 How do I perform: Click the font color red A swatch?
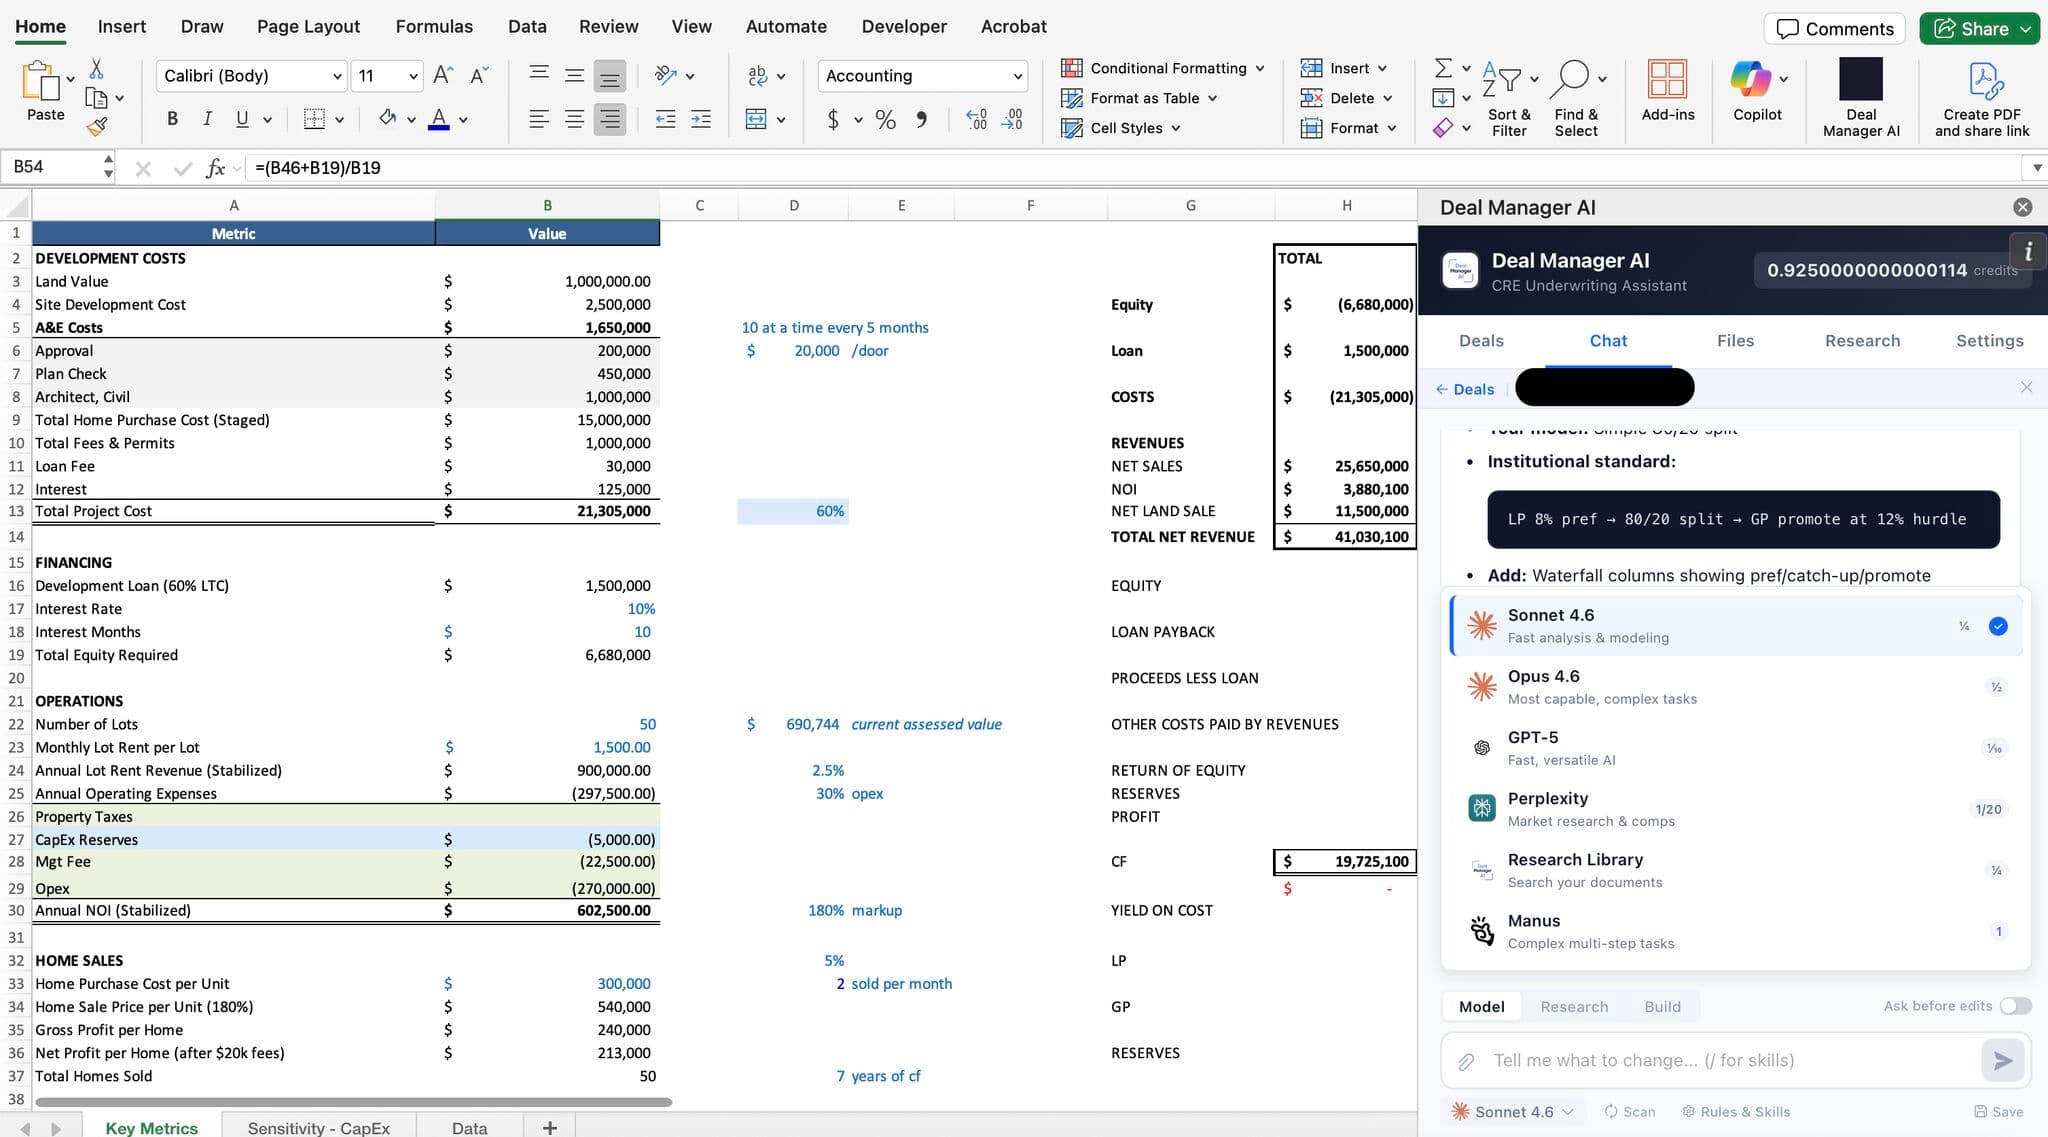pos(438,119)
